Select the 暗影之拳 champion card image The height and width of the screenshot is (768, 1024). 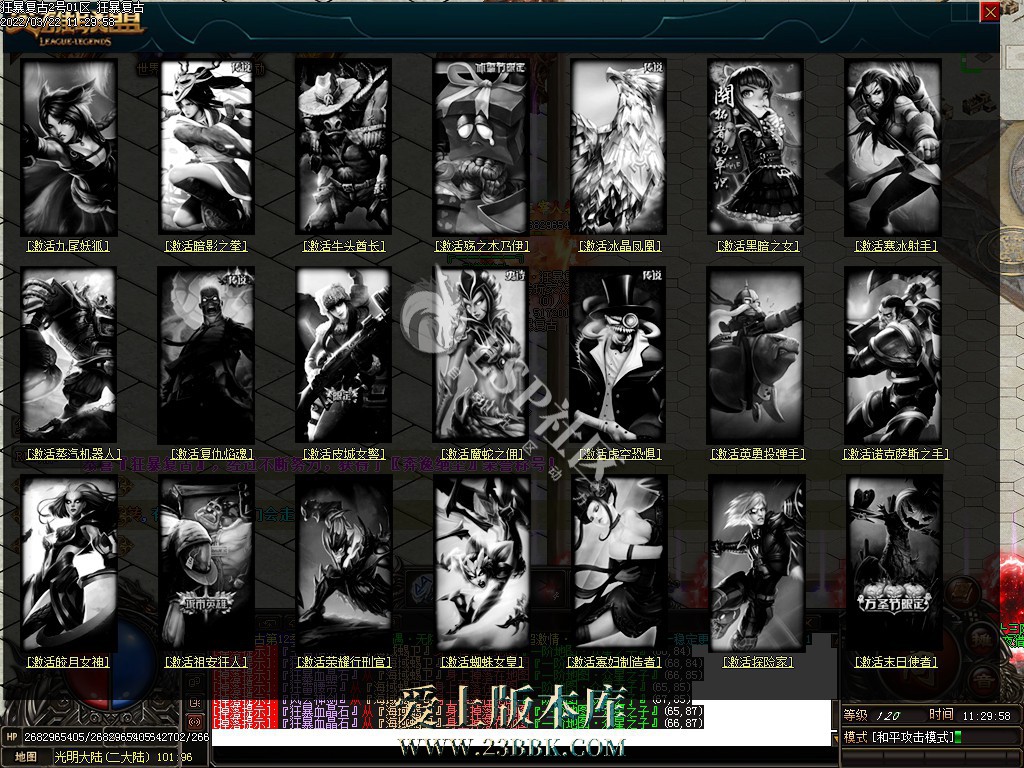click(206, 147)
